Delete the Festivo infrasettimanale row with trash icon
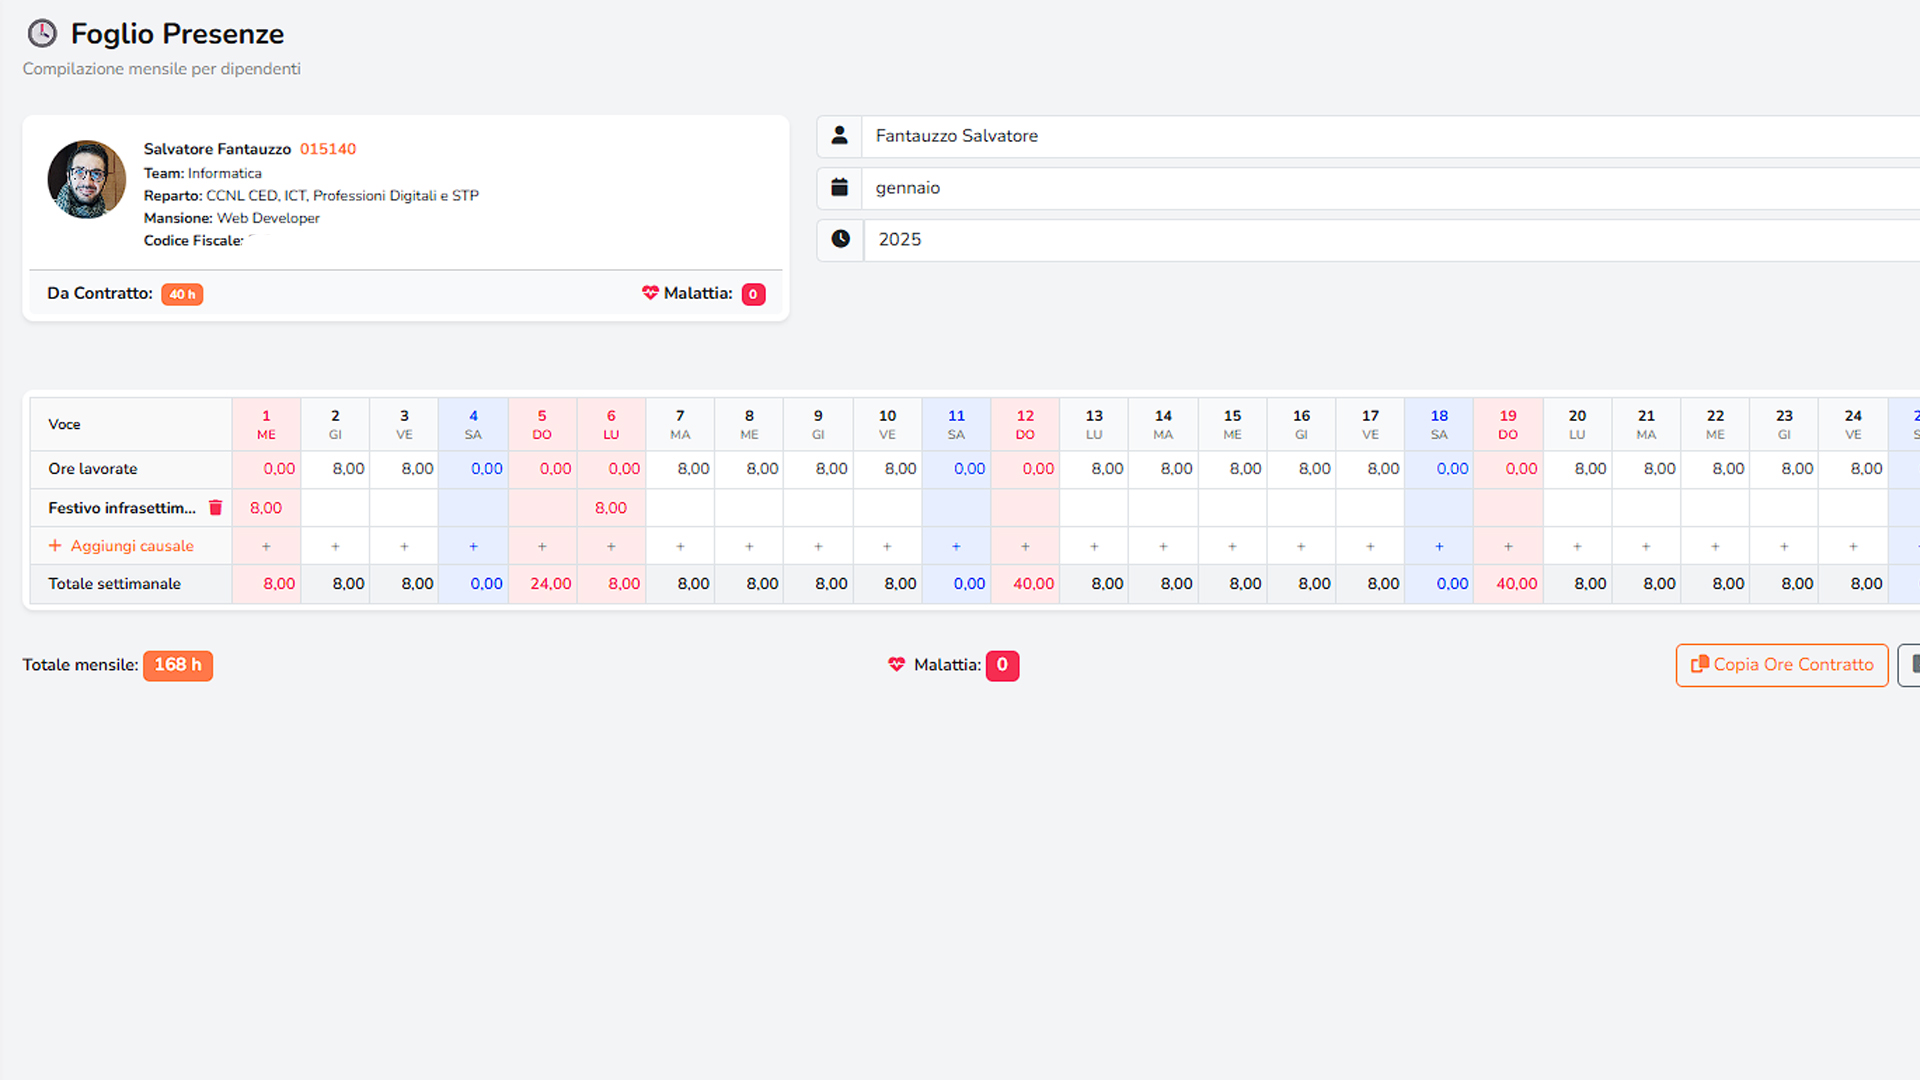The image size is (1920, 1080). pyautogui.click(x=215, y=508)
